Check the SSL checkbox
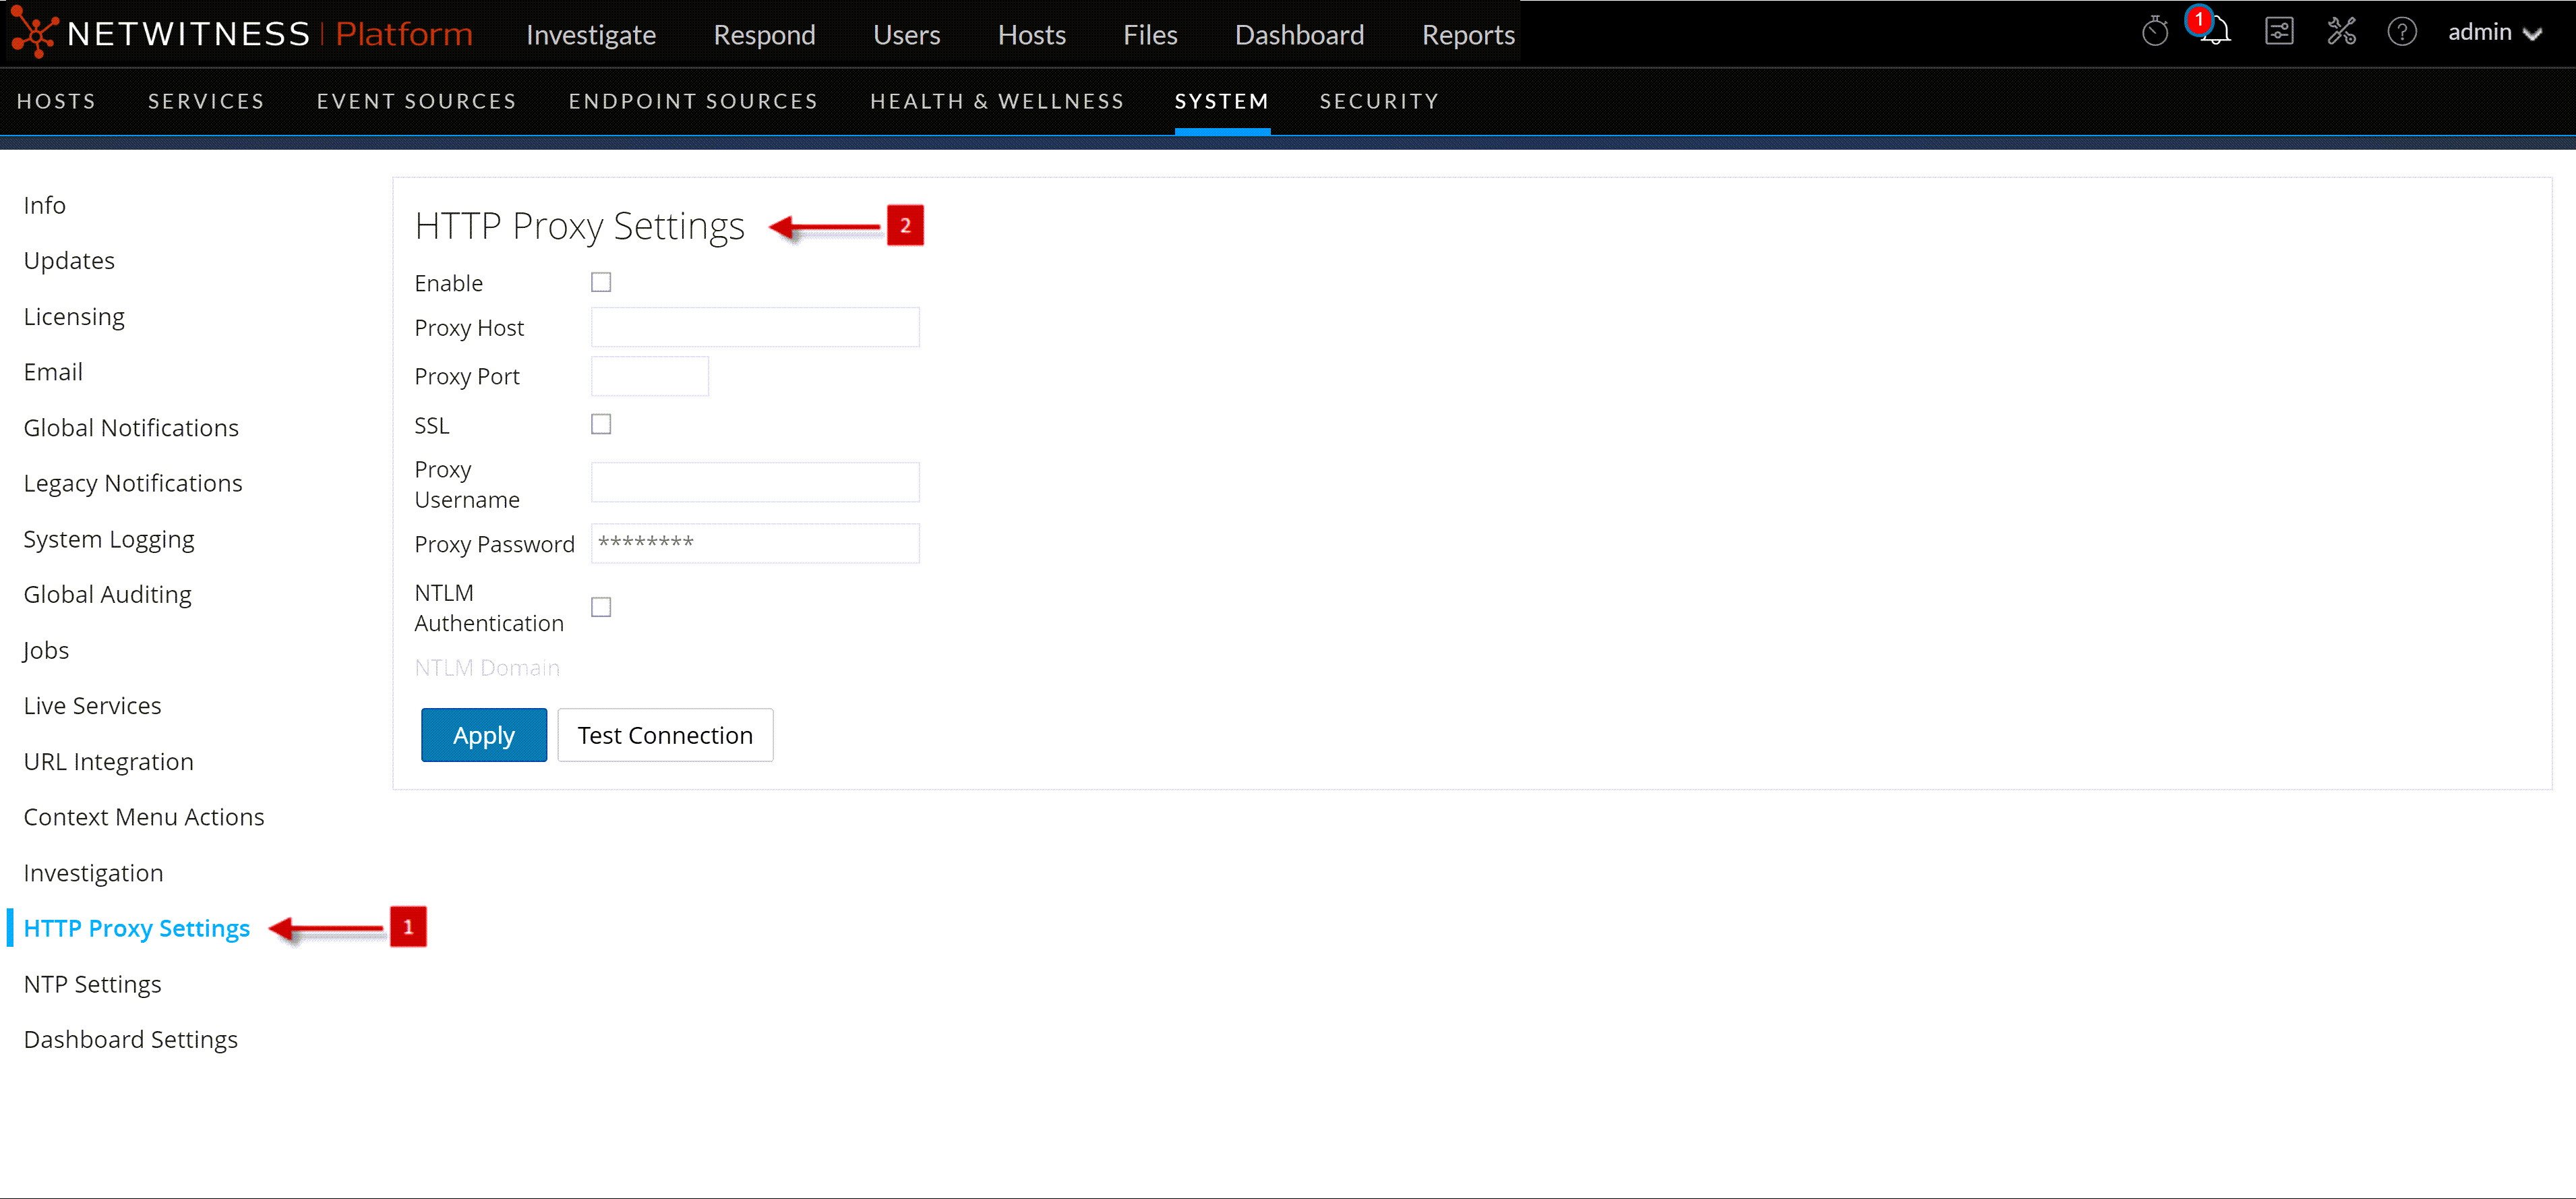The height and width of the screenshot is (1199, 2576). point(601,425)
